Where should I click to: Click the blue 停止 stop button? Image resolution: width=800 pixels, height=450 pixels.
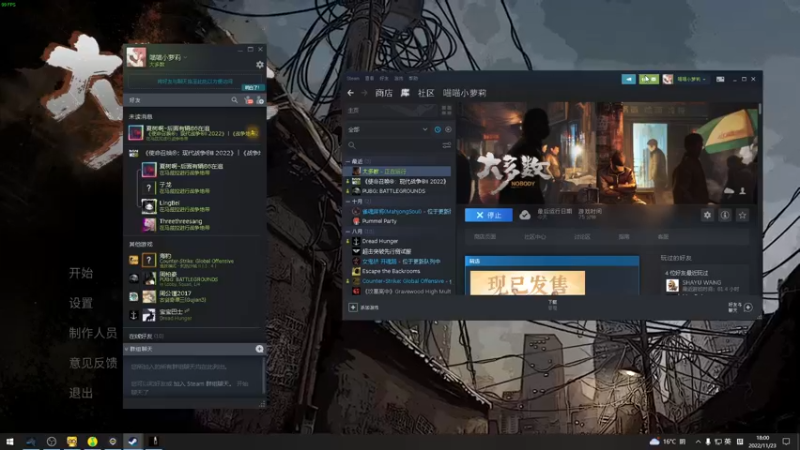click(x=488, y=215)
